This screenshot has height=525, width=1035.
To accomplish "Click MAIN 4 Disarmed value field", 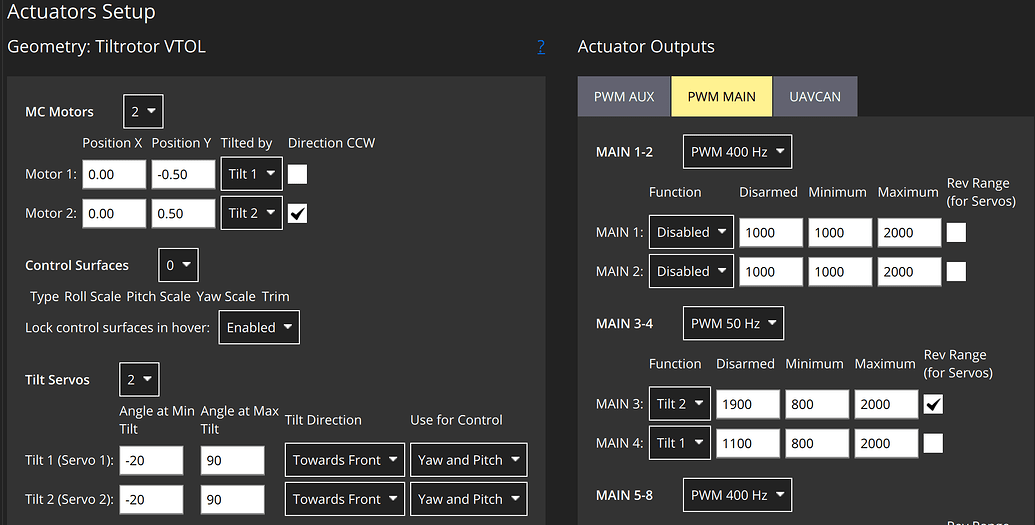I will 748,443.
